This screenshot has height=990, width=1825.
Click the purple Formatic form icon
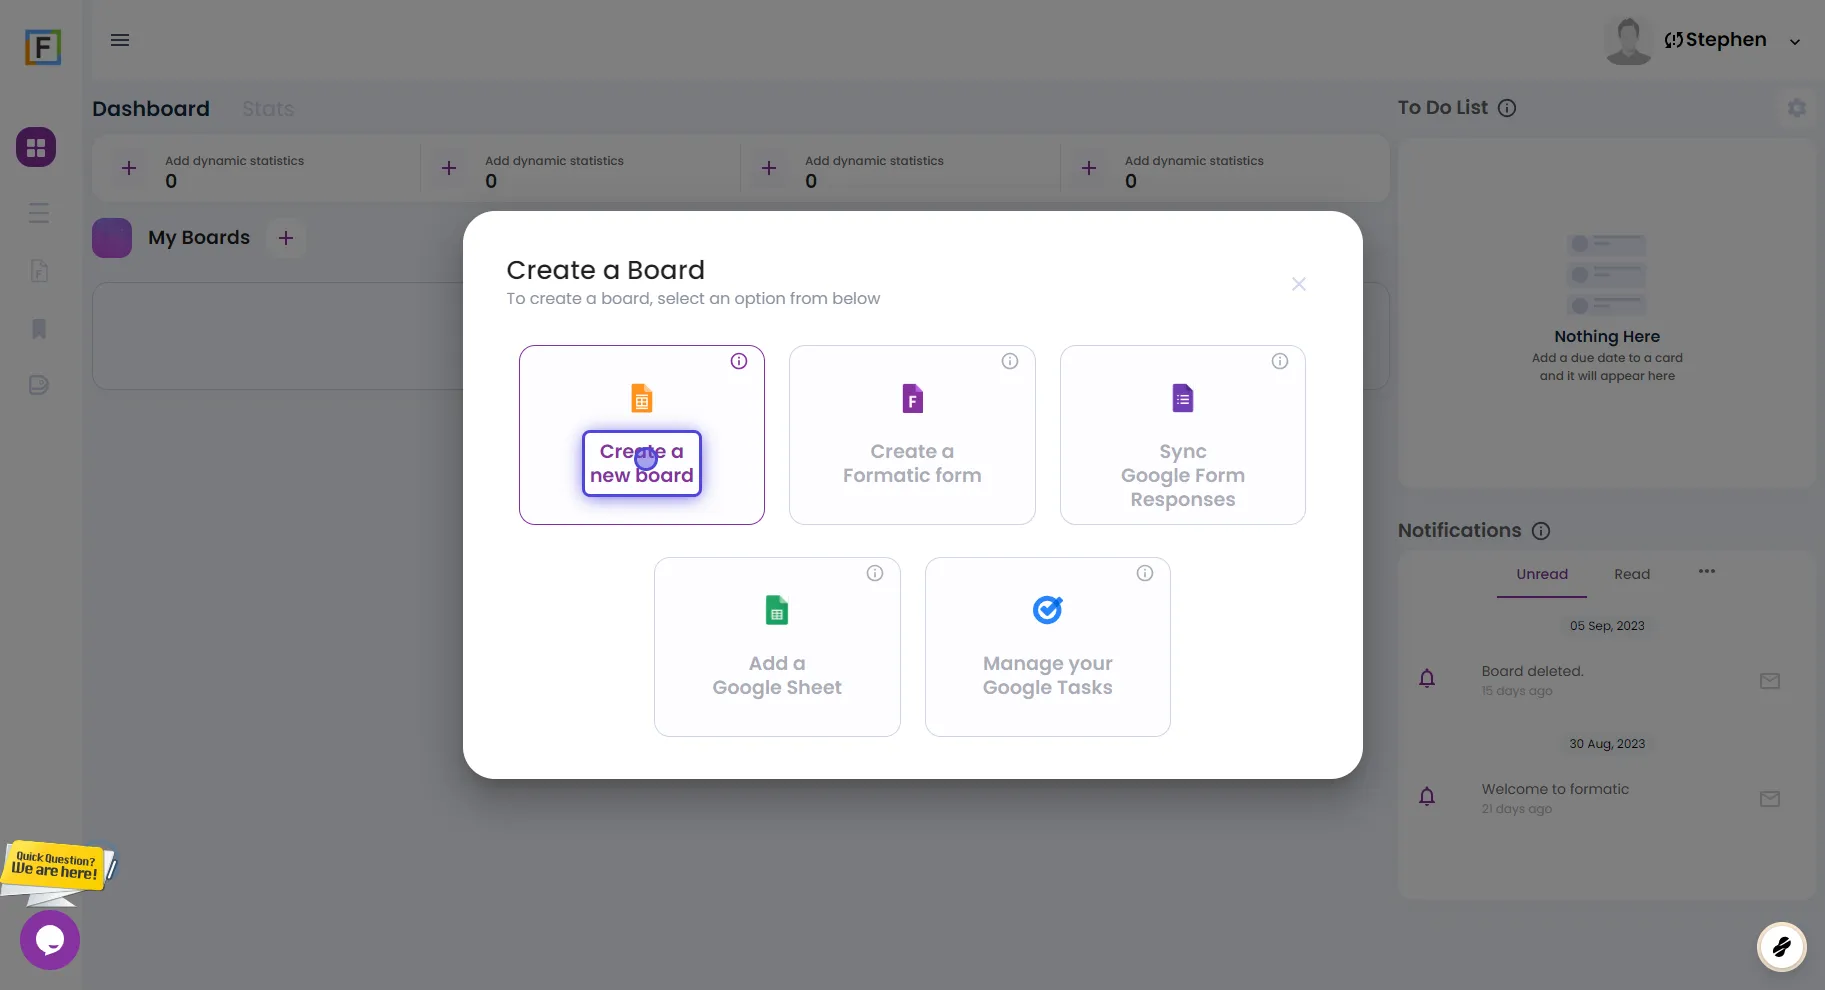tap(912, 398)
